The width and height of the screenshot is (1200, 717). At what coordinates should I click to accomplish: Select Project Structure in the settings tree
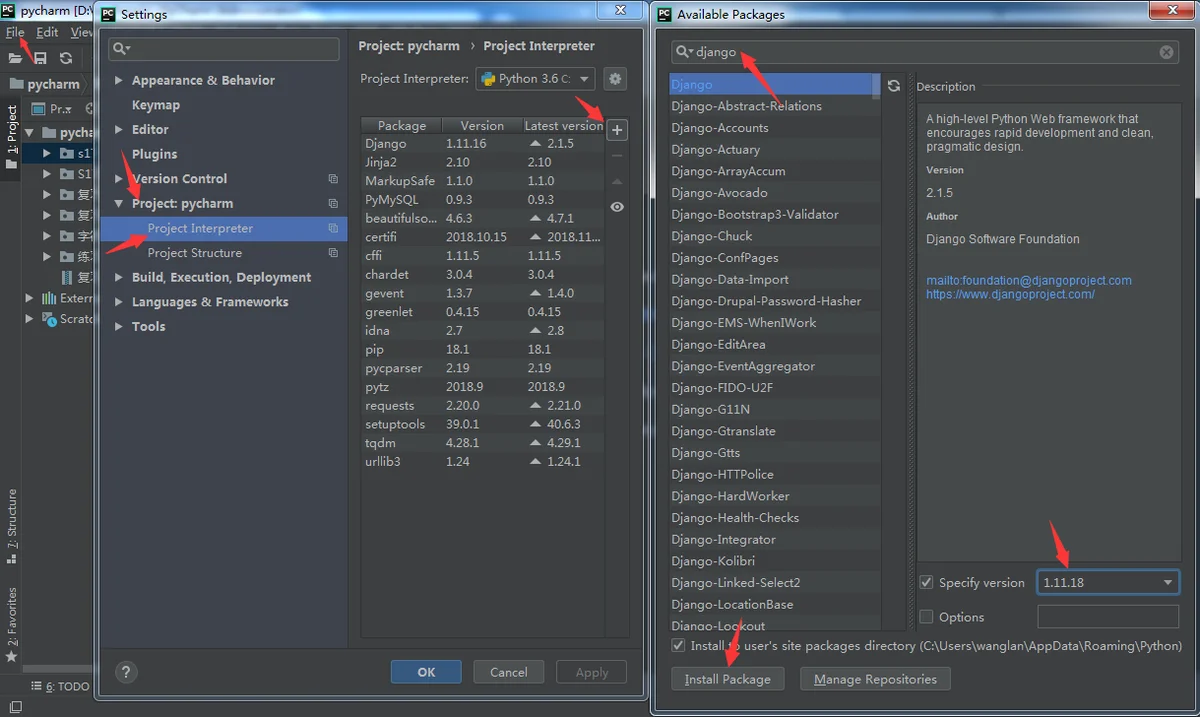coord(195,253)
